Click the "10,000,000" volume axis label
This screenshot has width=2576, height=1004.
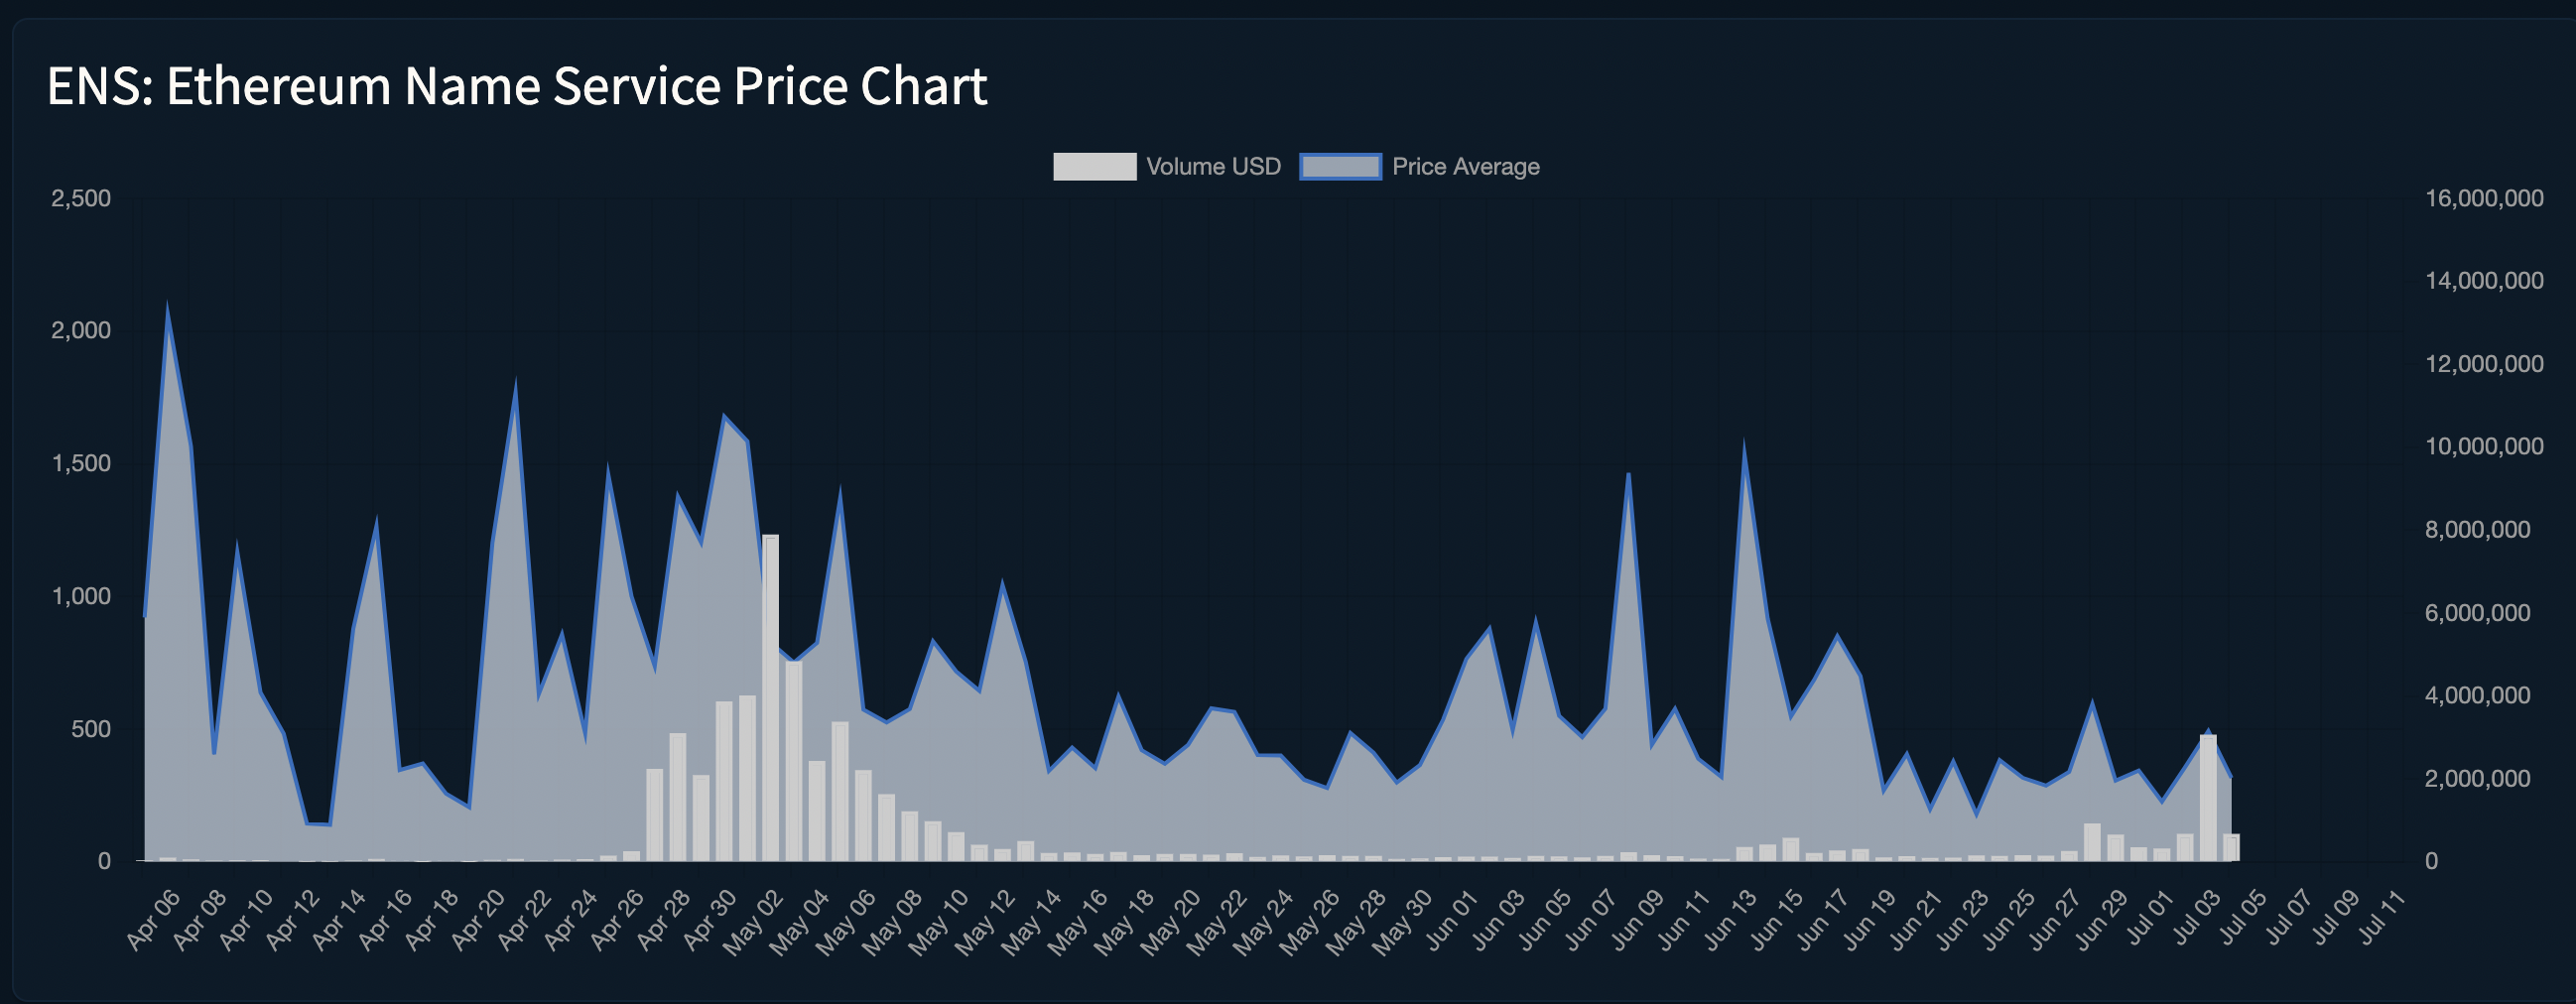2484,447
